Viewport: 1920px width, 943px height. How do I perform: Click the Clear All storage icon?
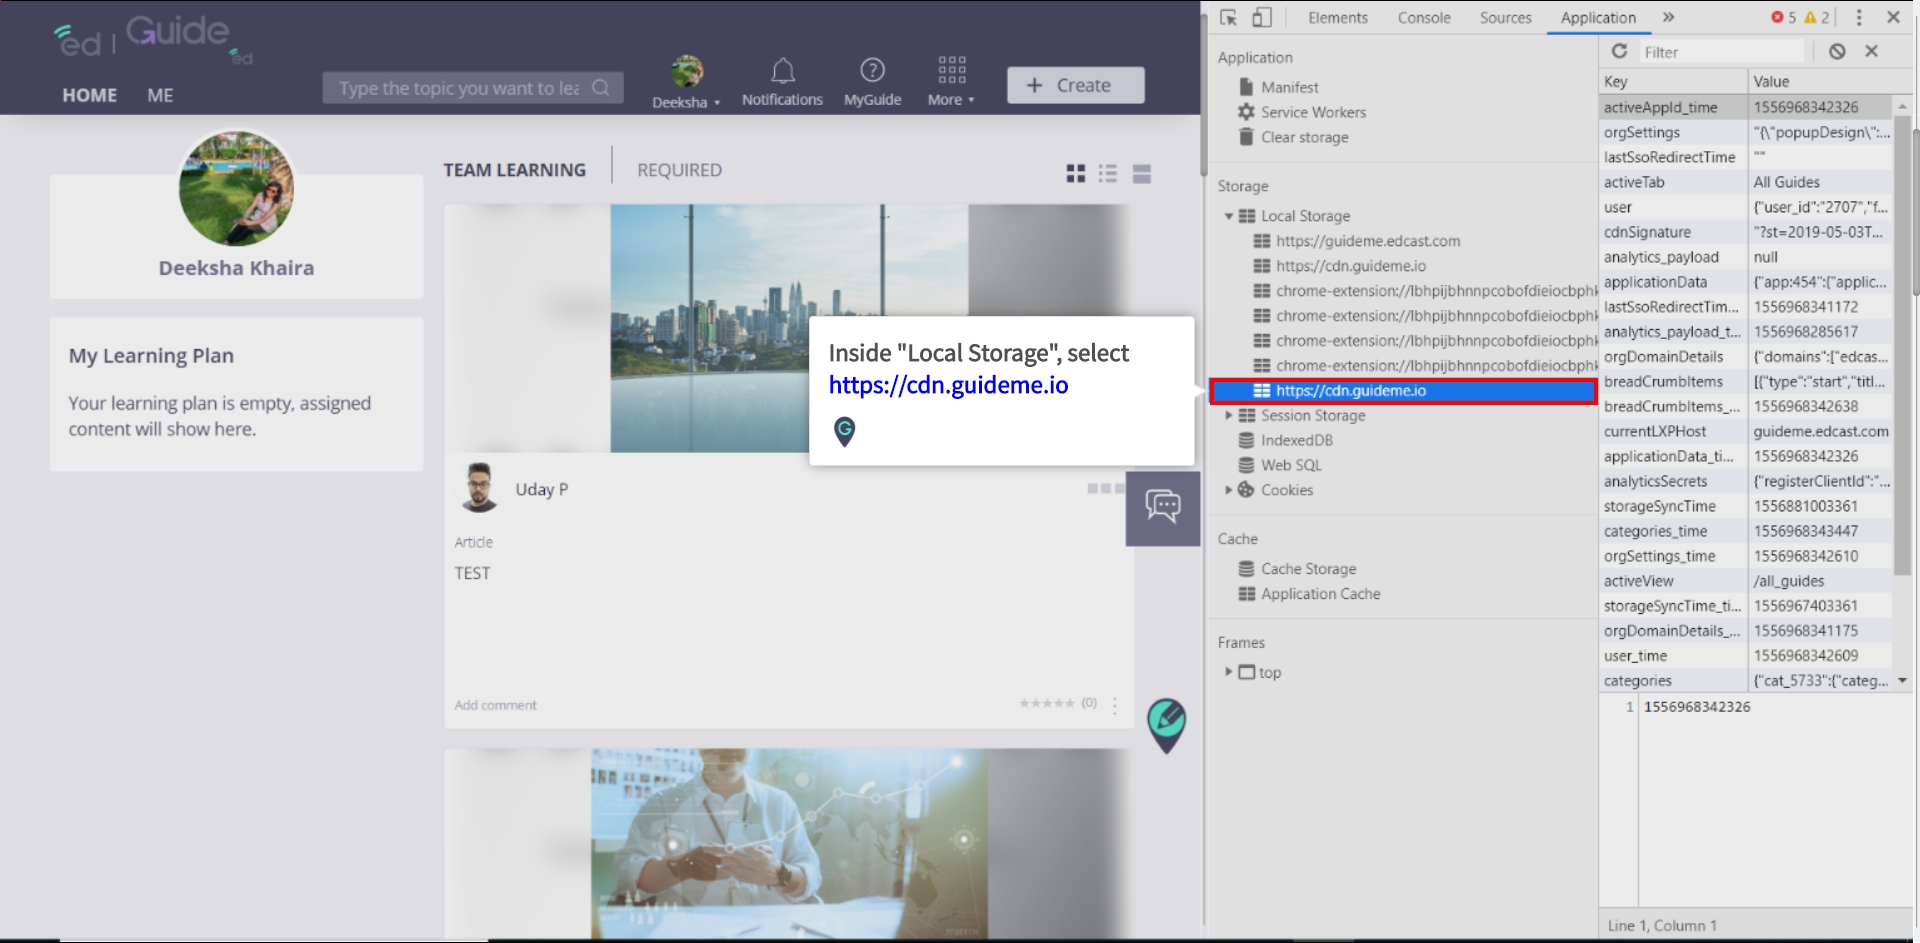click(1837, 51)
